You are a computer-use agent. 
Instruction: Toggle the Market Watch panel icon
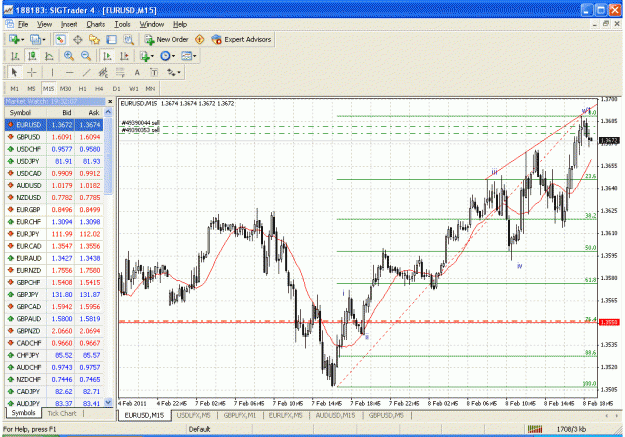click(x=60, y=39)
